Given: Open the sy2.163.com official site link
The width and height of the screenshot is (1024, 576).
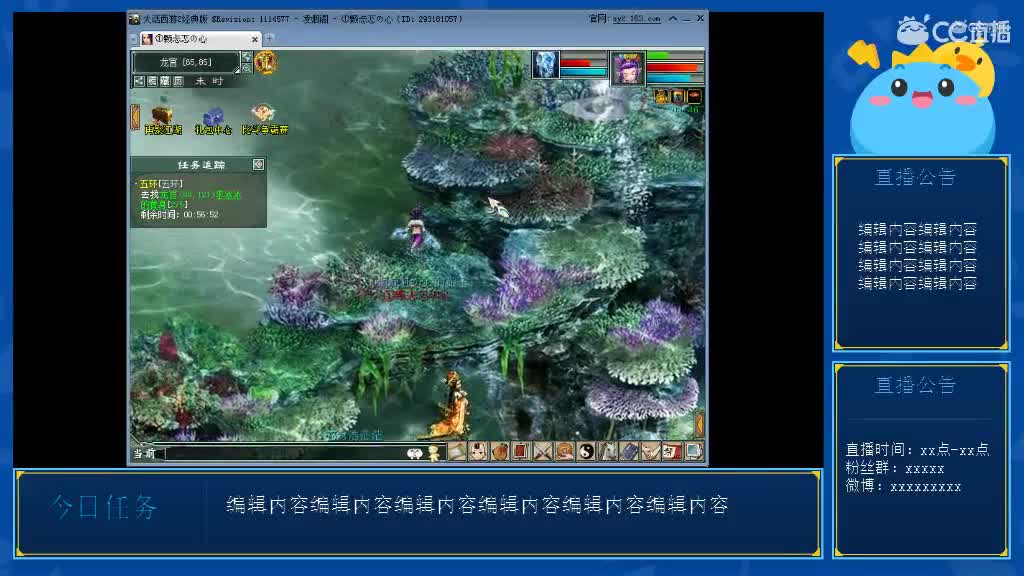Looking at the screenshot, I should tap(636, 19).
